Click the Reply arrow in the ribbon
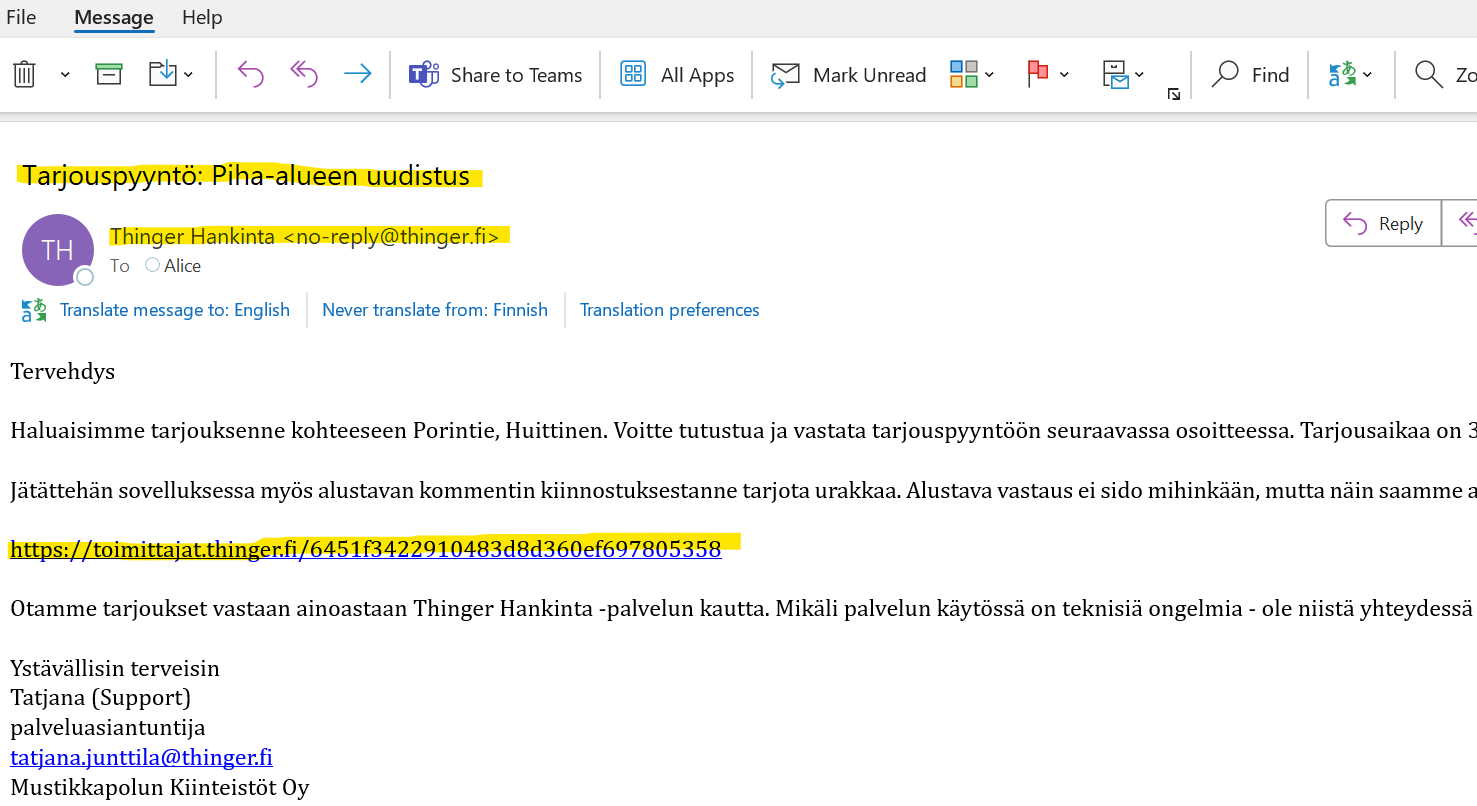The width and height of the screenshot is (1477, 806). click(250, 74)
